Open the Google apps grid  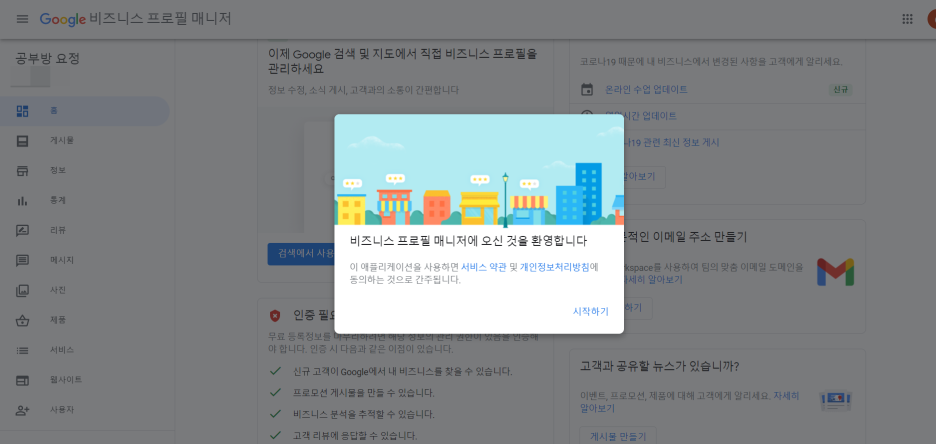tap(907, 19)
